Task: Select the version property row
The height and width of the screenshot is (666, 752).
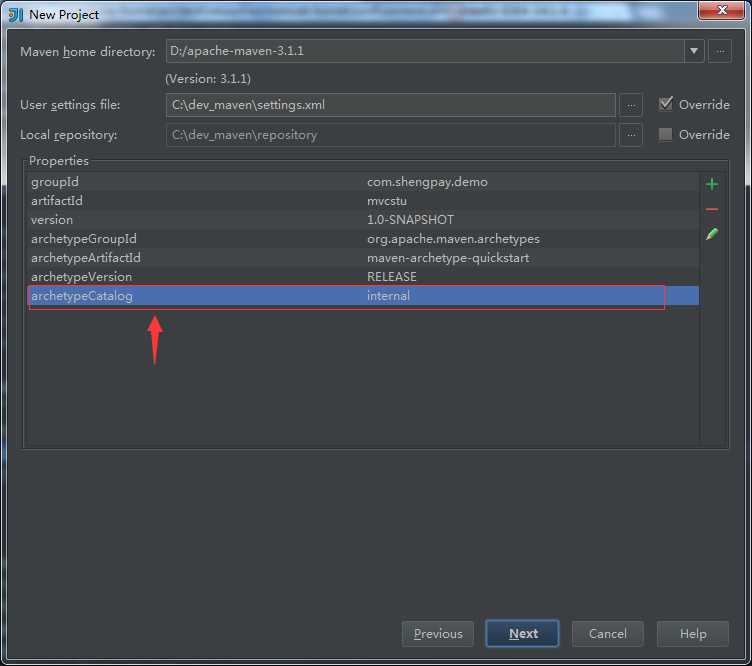Action: [363, 220]
